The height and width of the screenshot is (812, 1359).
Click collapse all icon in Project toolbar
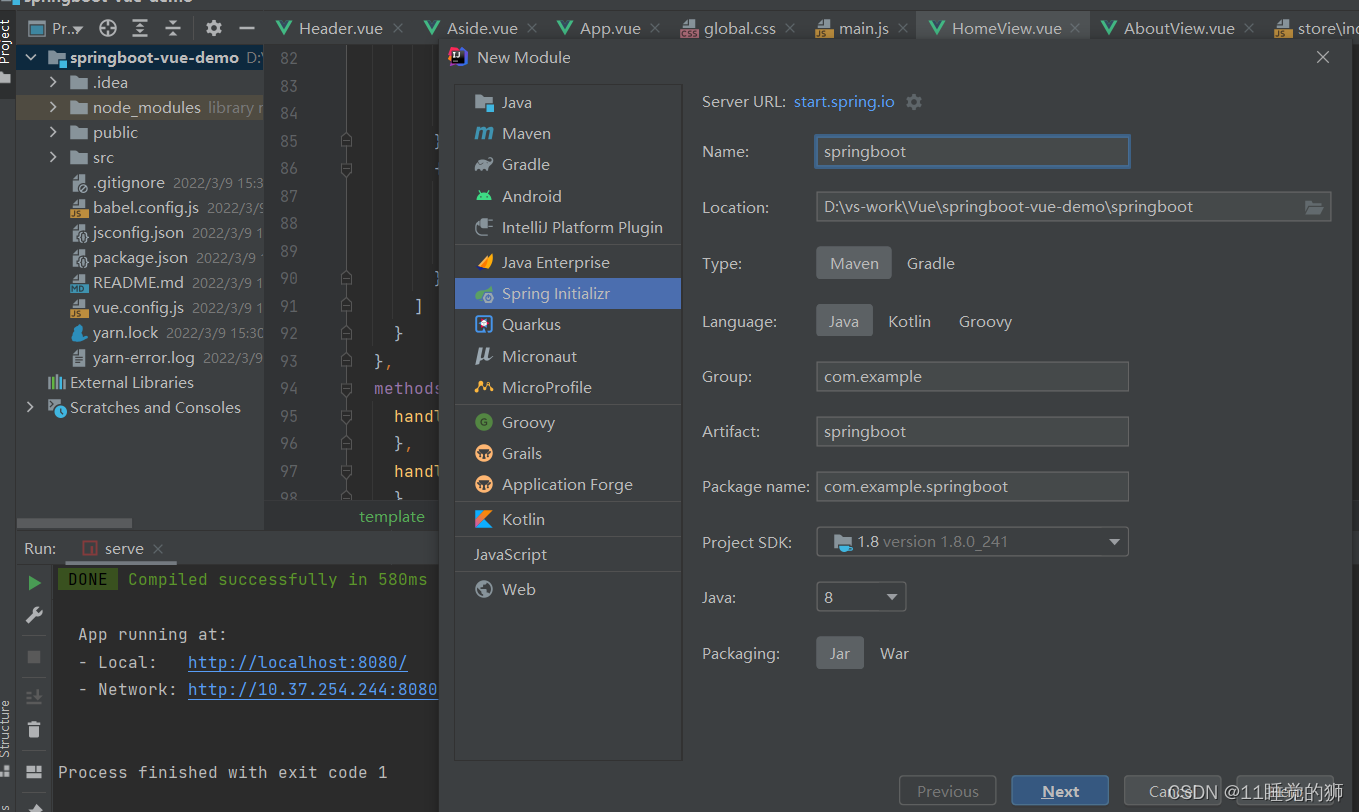(173, 28)
